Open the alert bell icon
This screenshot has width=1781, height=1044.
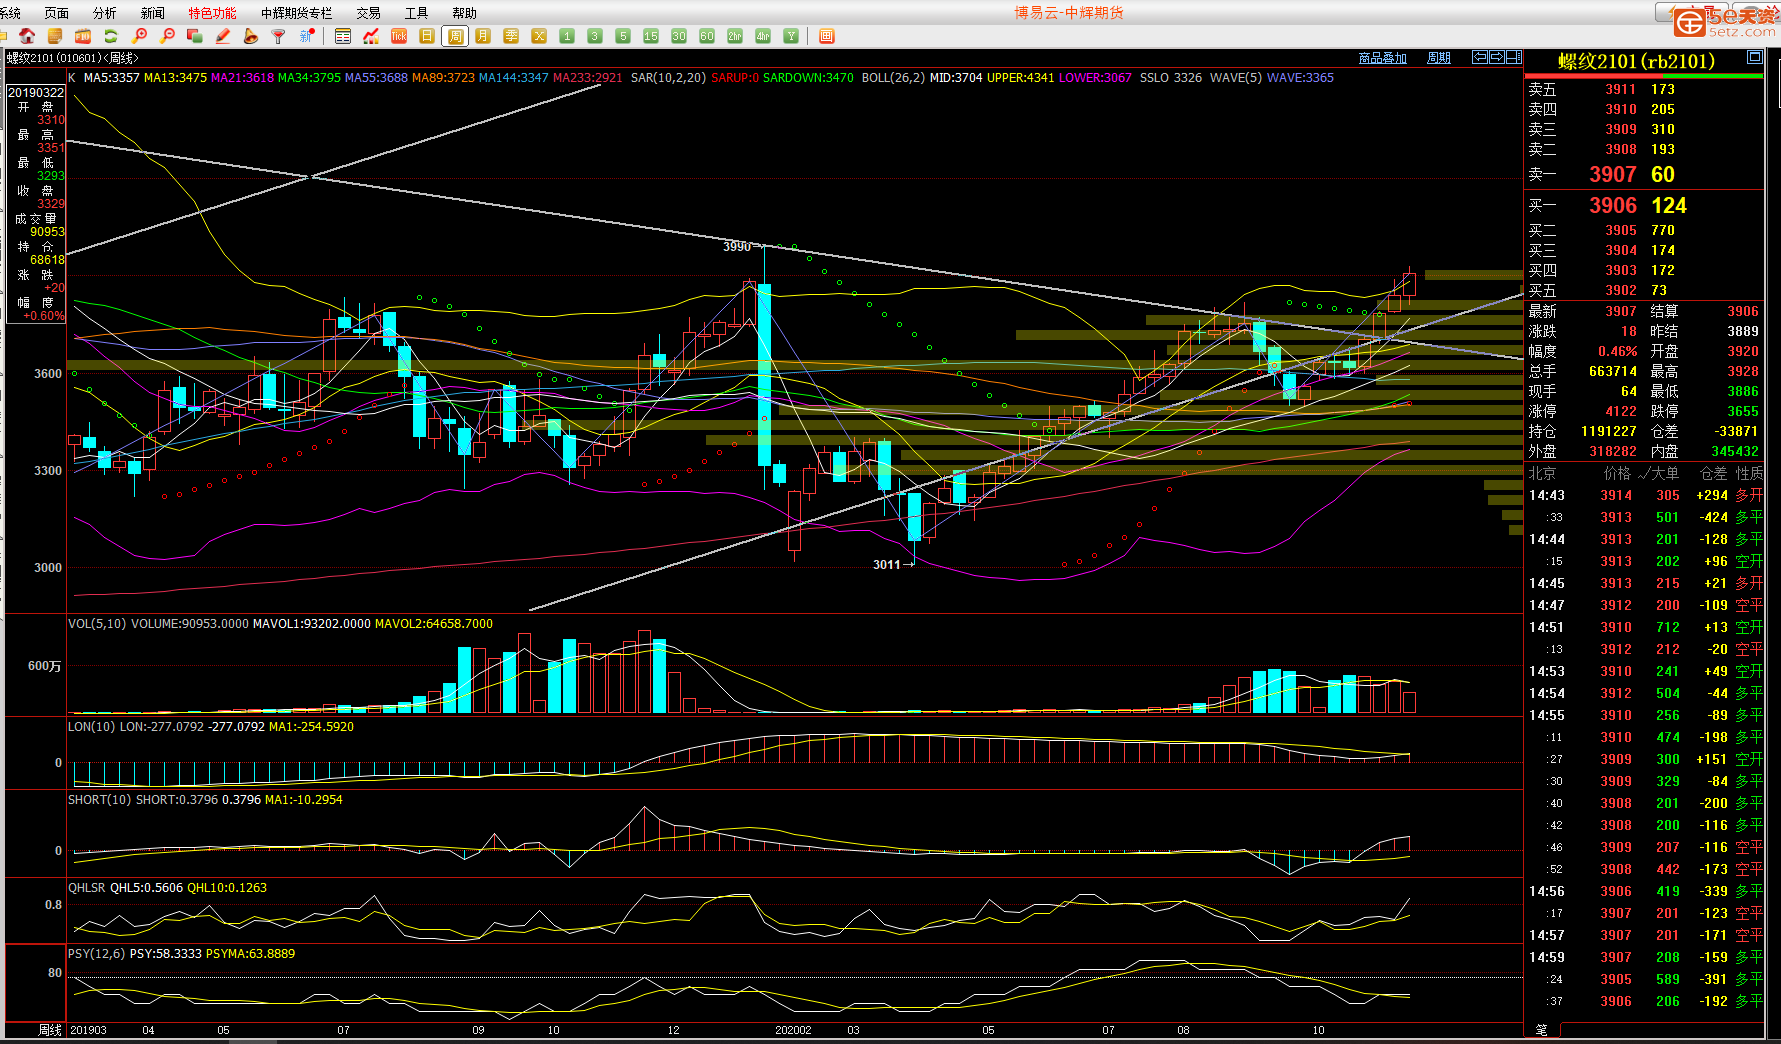point(251,36)
